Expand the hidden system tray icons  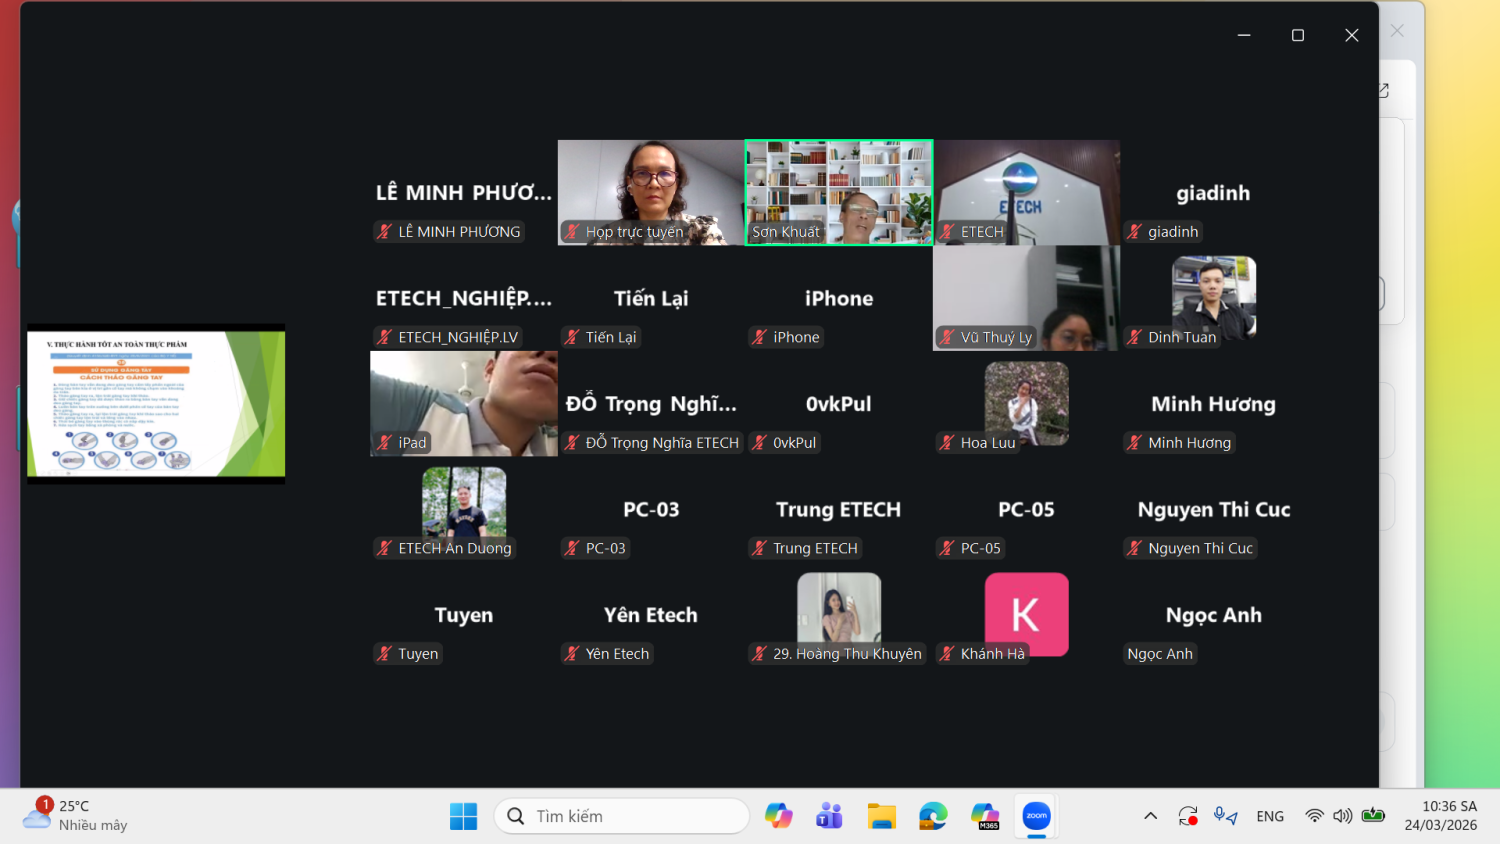(x=1151, y=816)
